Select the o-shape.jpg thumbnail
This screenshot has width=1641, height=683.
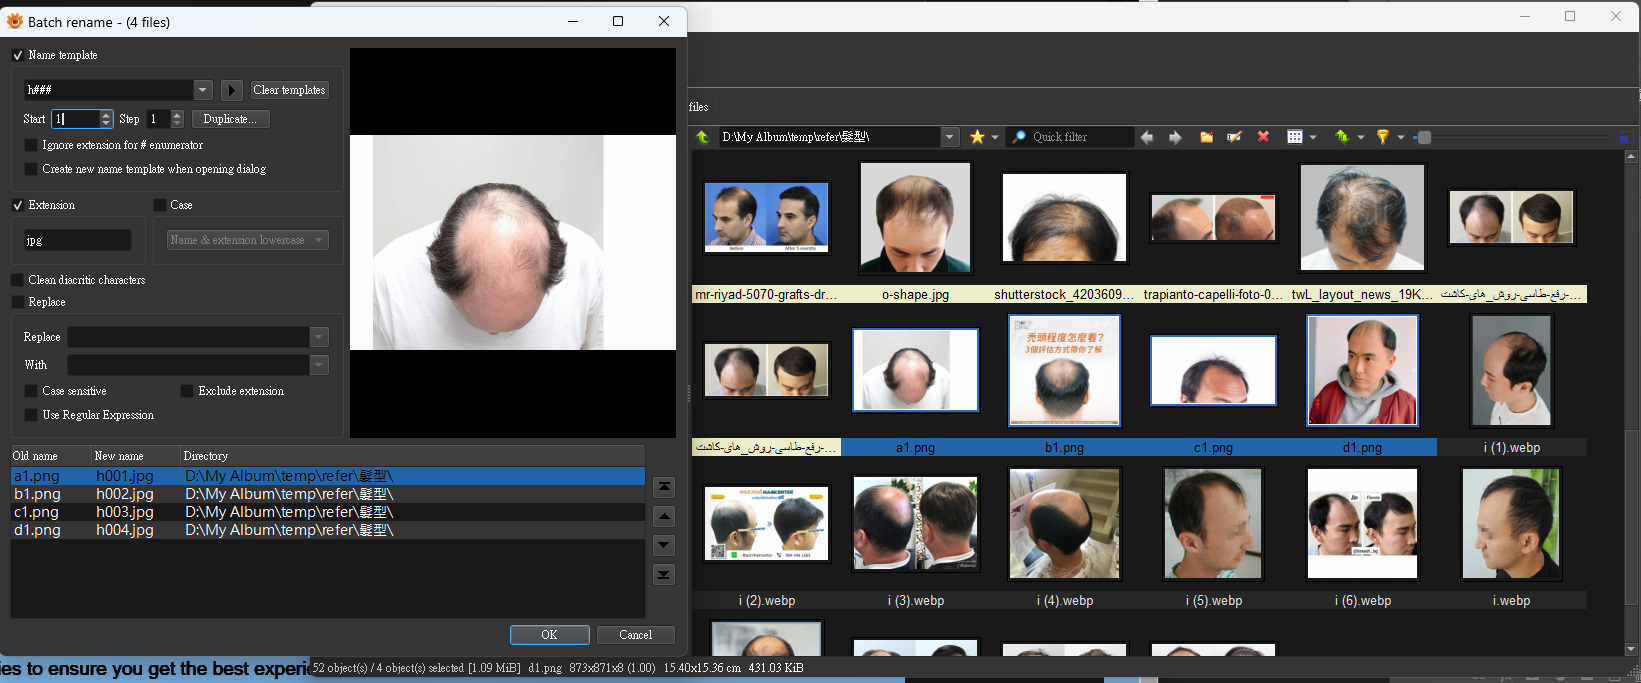915,218
